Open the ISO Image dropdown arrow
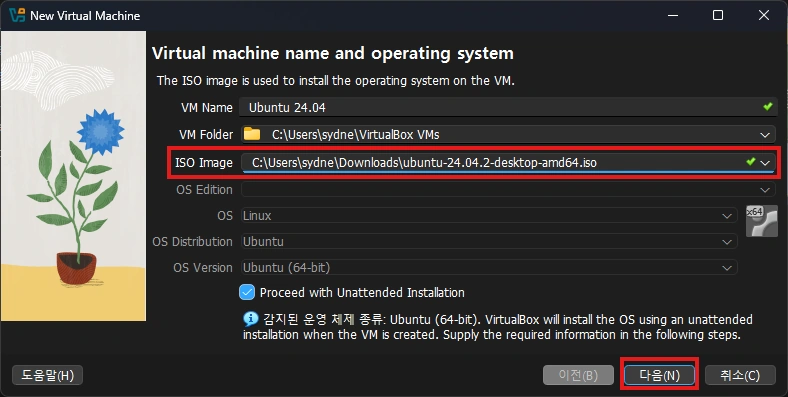The image size is (788, 397). (765, 163)
